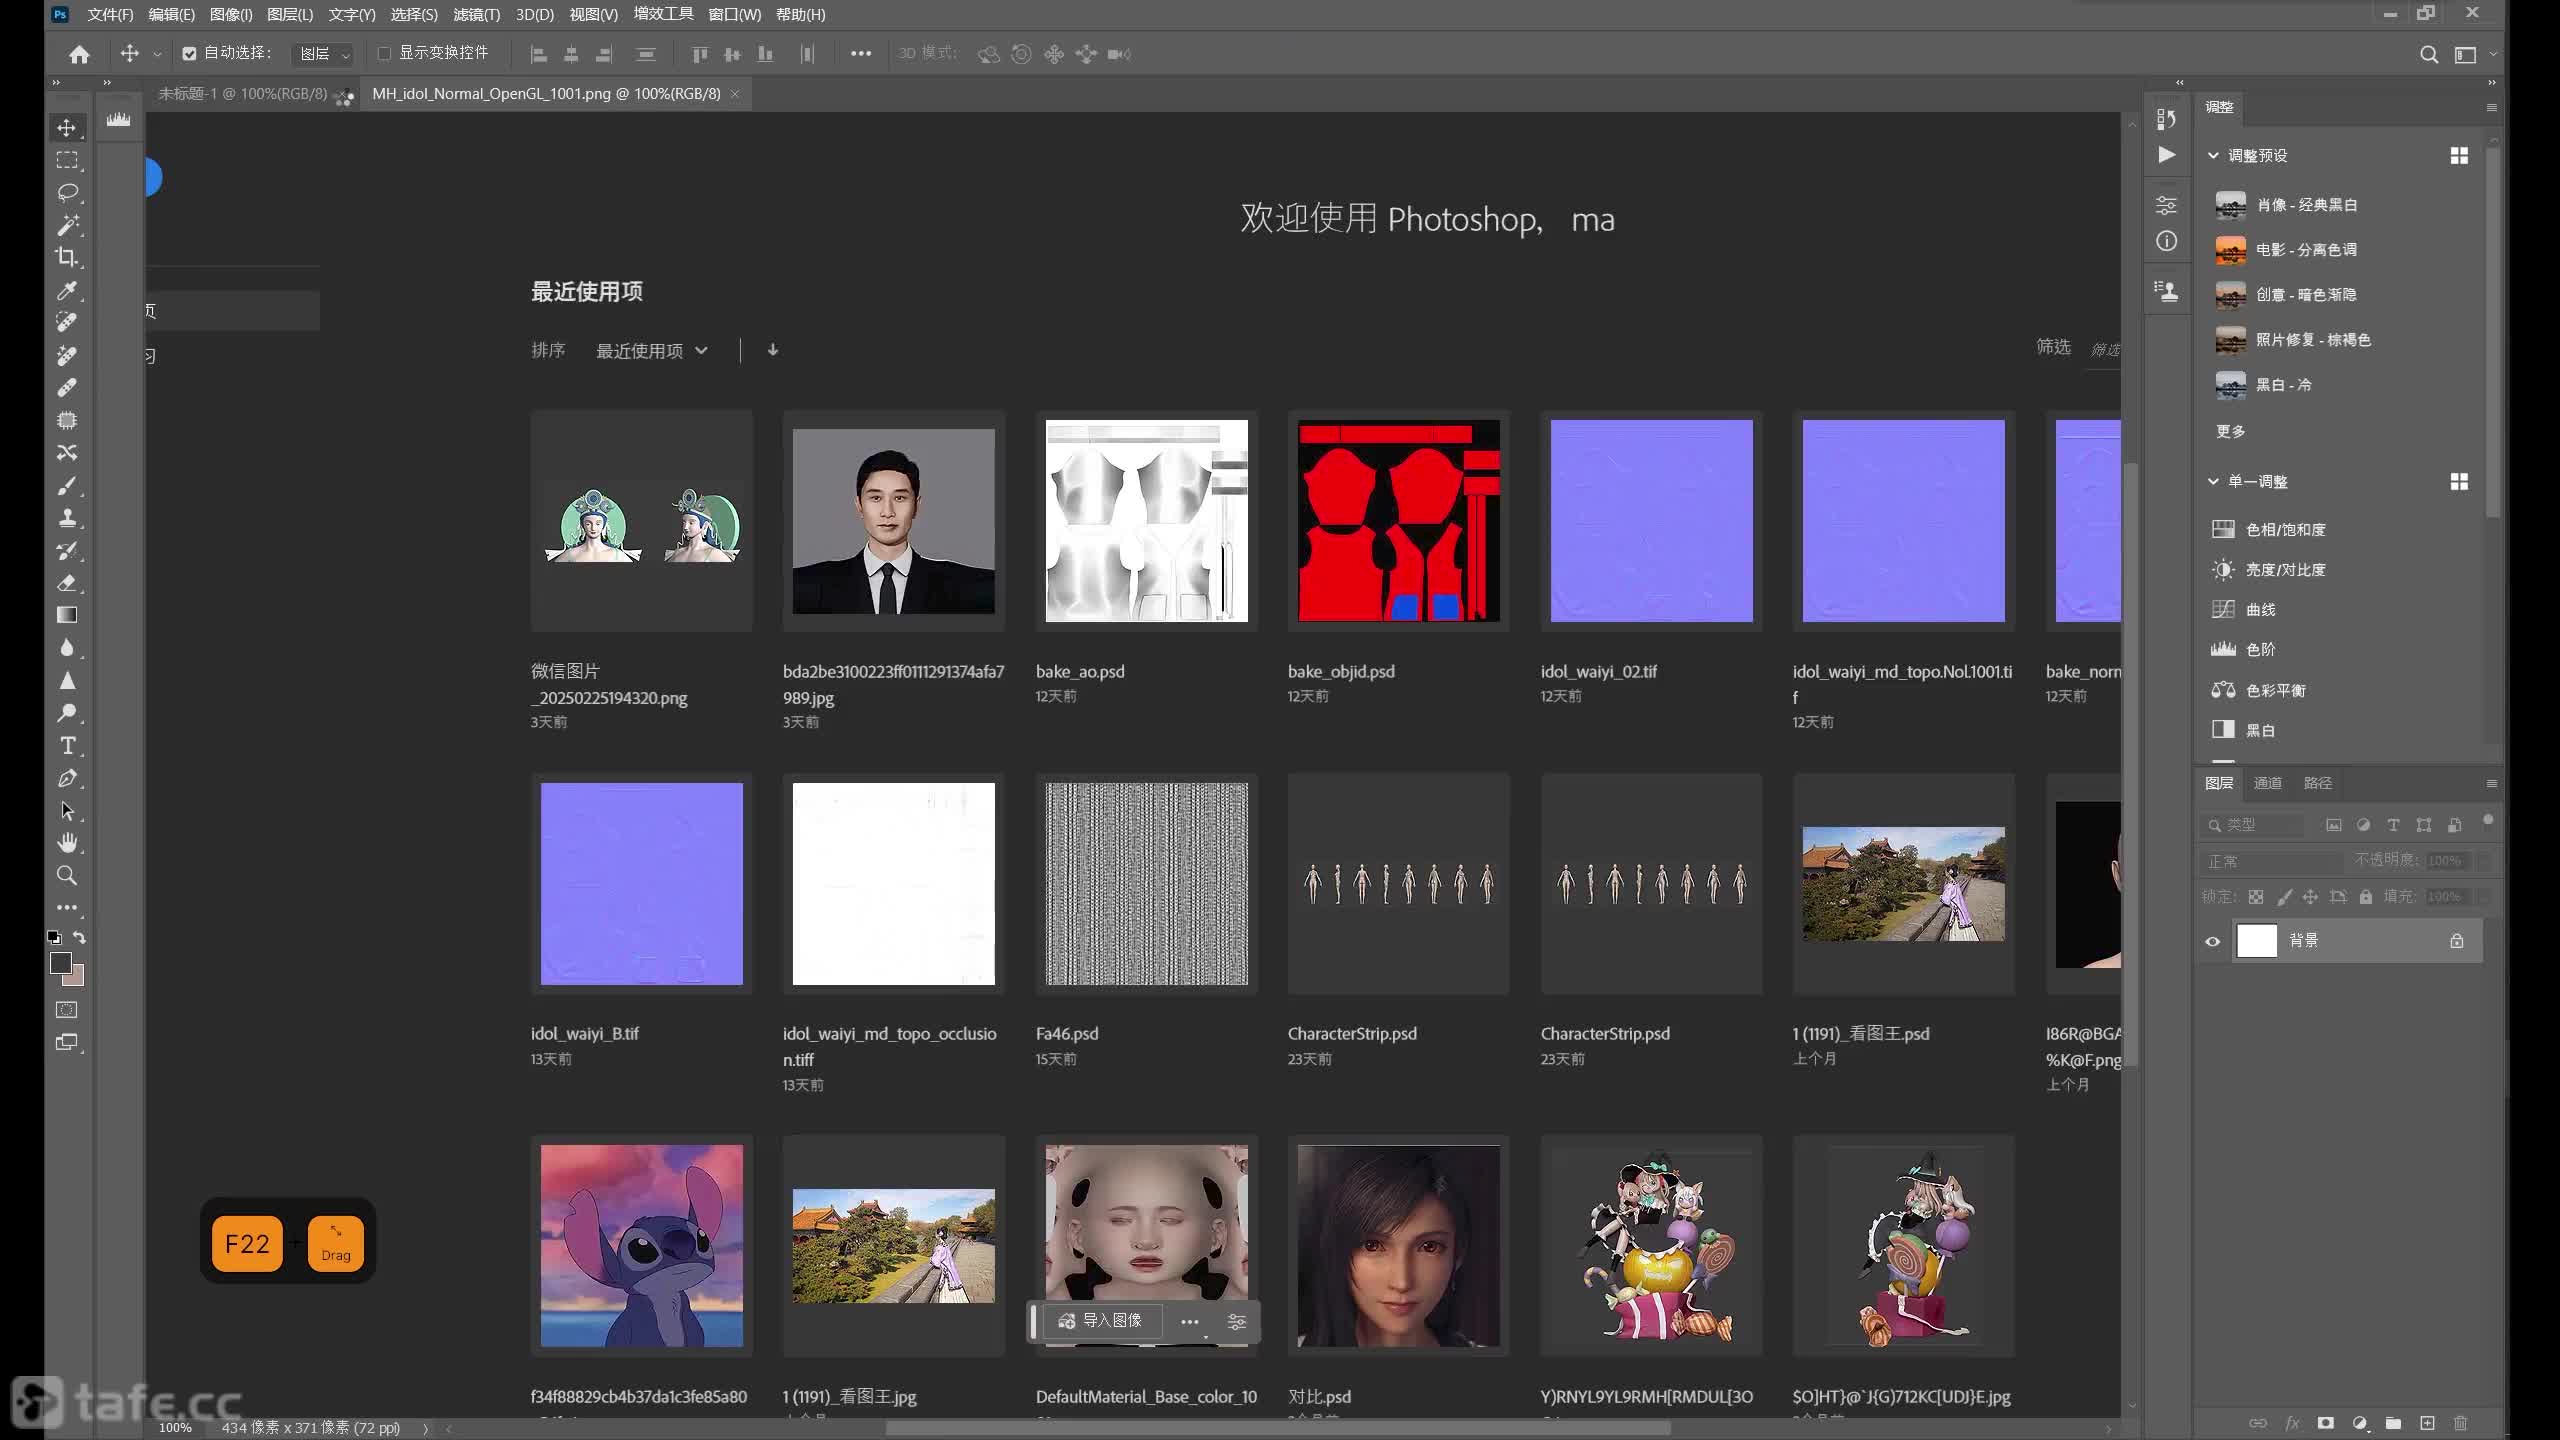This screenshot has height=1440, width=2560.
Task: Open the Layers panel options menu
Action: tap(2491, 783)
